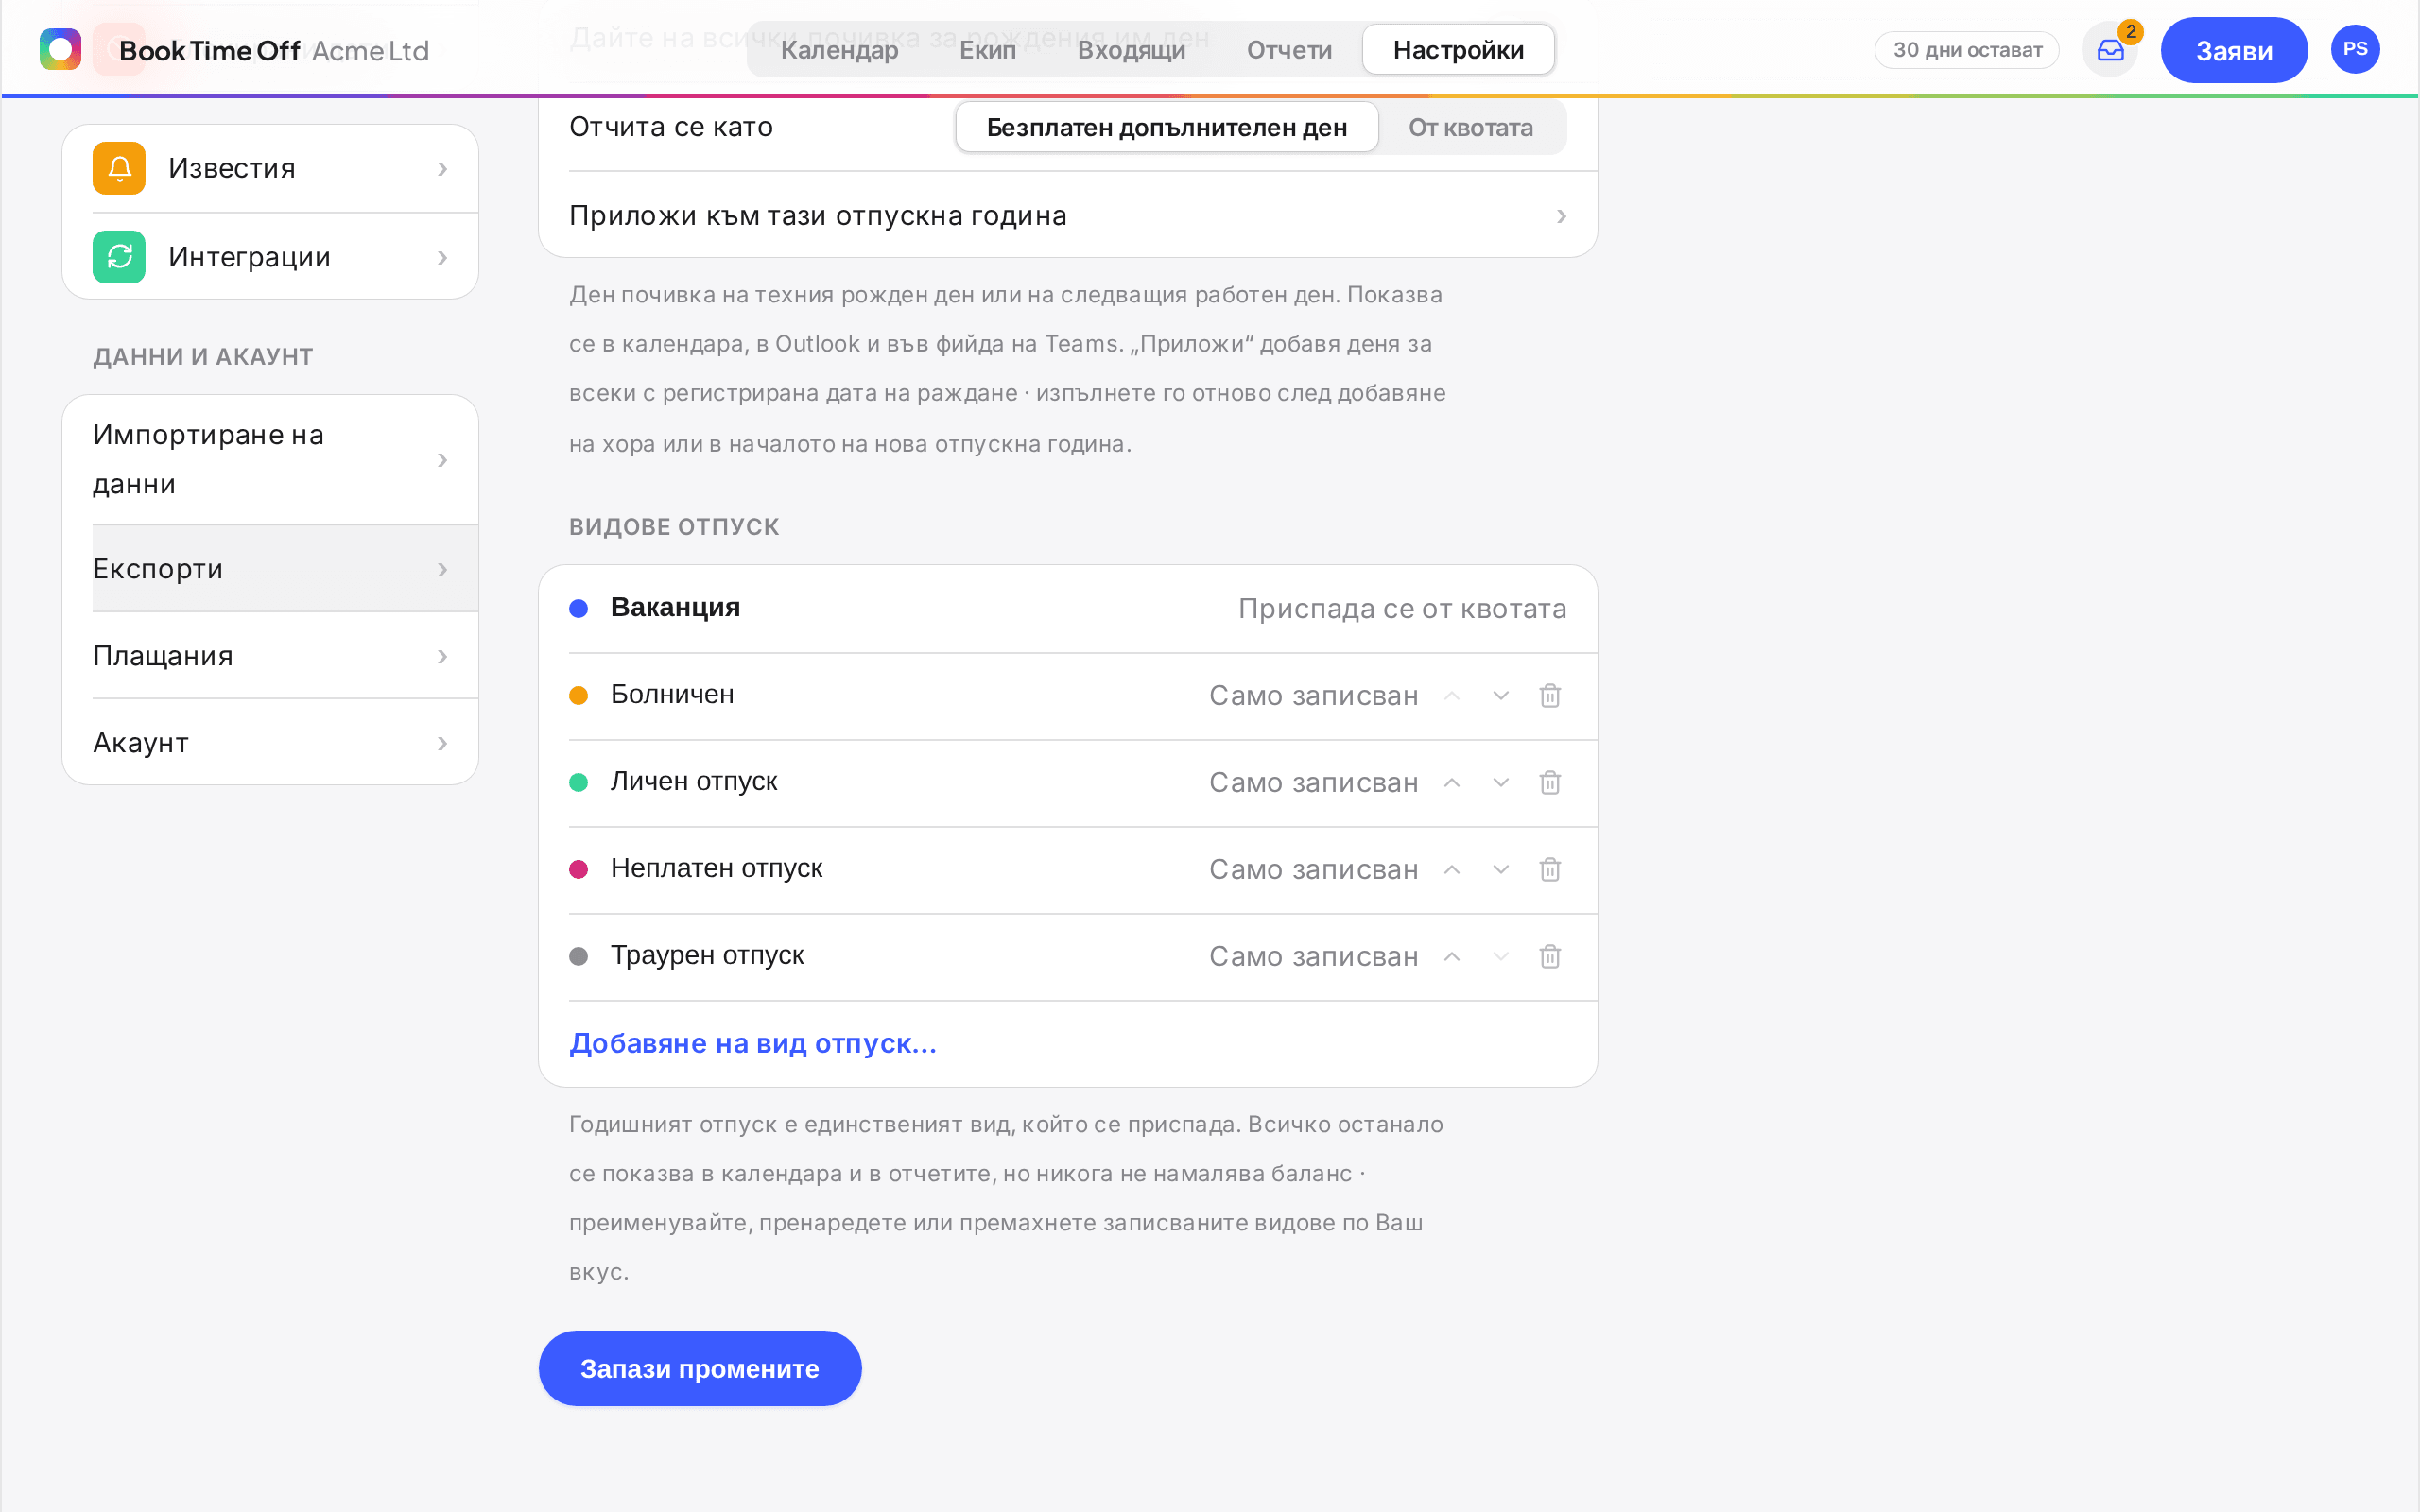Viewport: 2420px width, 1512px height.
Task: Select От квотата option
Action: pyautogui.click(x=1470, y=127)
